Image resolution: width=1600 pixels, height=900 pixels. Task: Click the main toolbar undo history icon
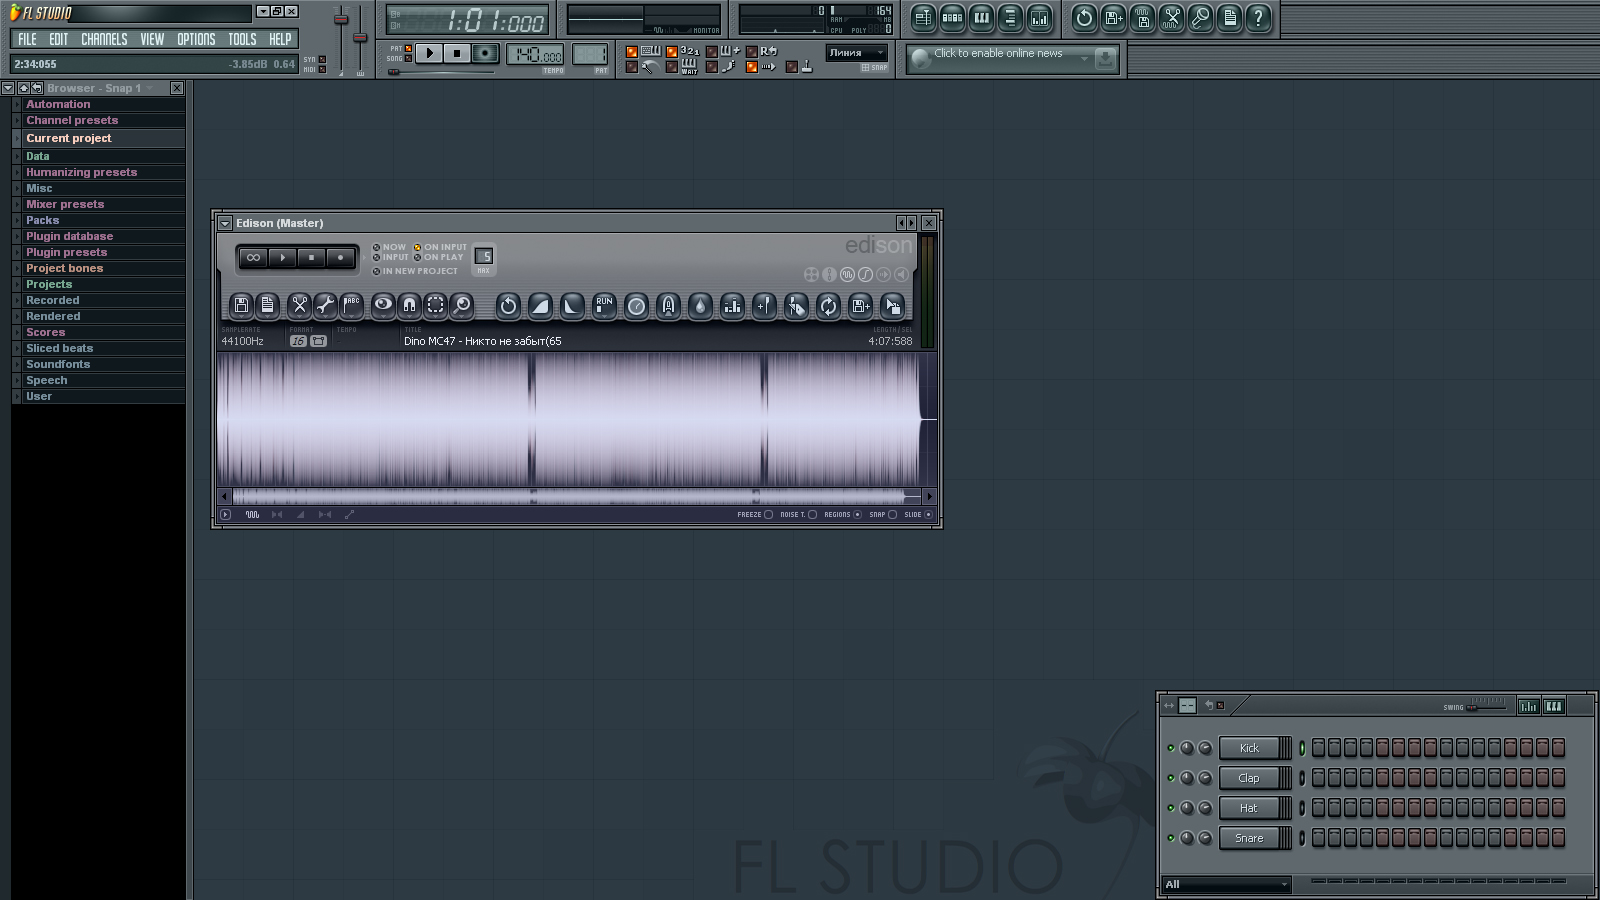[1084, 17]
